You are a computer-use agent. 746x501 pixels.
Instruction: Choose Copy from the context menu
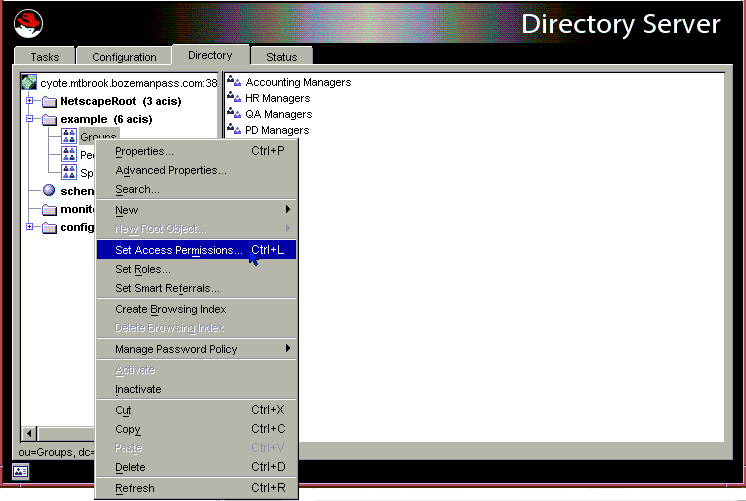196,429
